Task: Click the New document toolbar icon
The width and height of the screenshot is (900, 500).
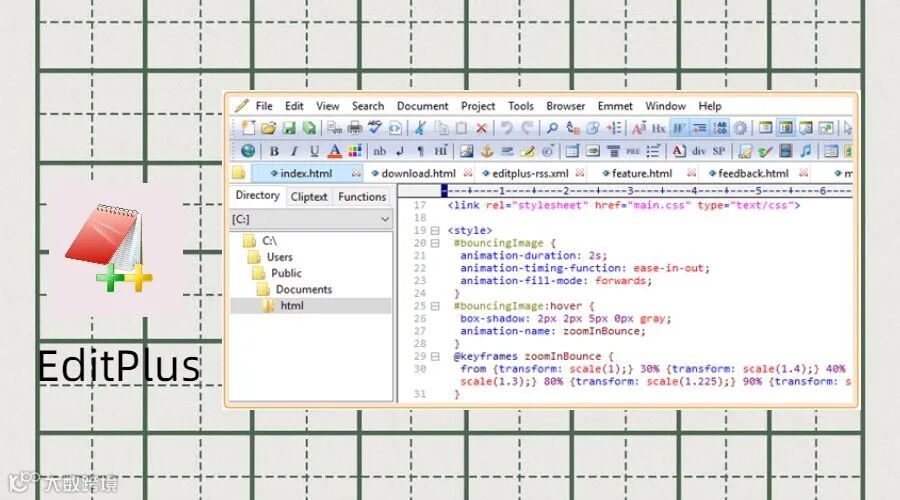Action: click(249, 127)
